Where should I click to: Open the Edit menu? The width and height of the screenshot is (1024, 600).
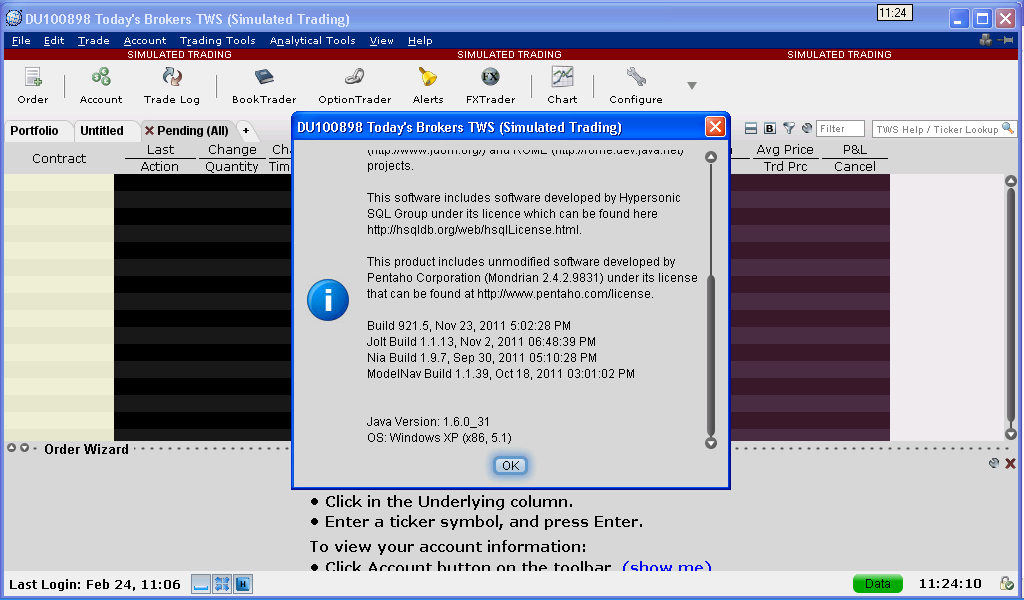click(x=54, y=40)
